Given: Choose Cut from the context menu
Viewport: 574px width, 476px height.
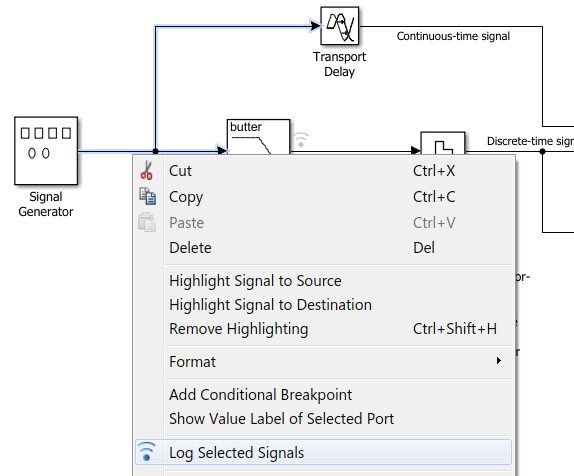Looking at the screenshot, I should [x=323, y=171].
